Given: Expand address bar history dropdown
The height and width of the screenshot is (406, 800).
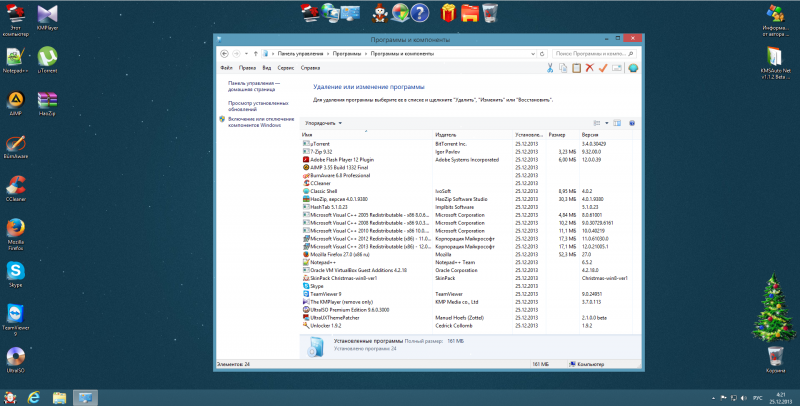Looking at the screenshot, I should [x=533, y=54].
